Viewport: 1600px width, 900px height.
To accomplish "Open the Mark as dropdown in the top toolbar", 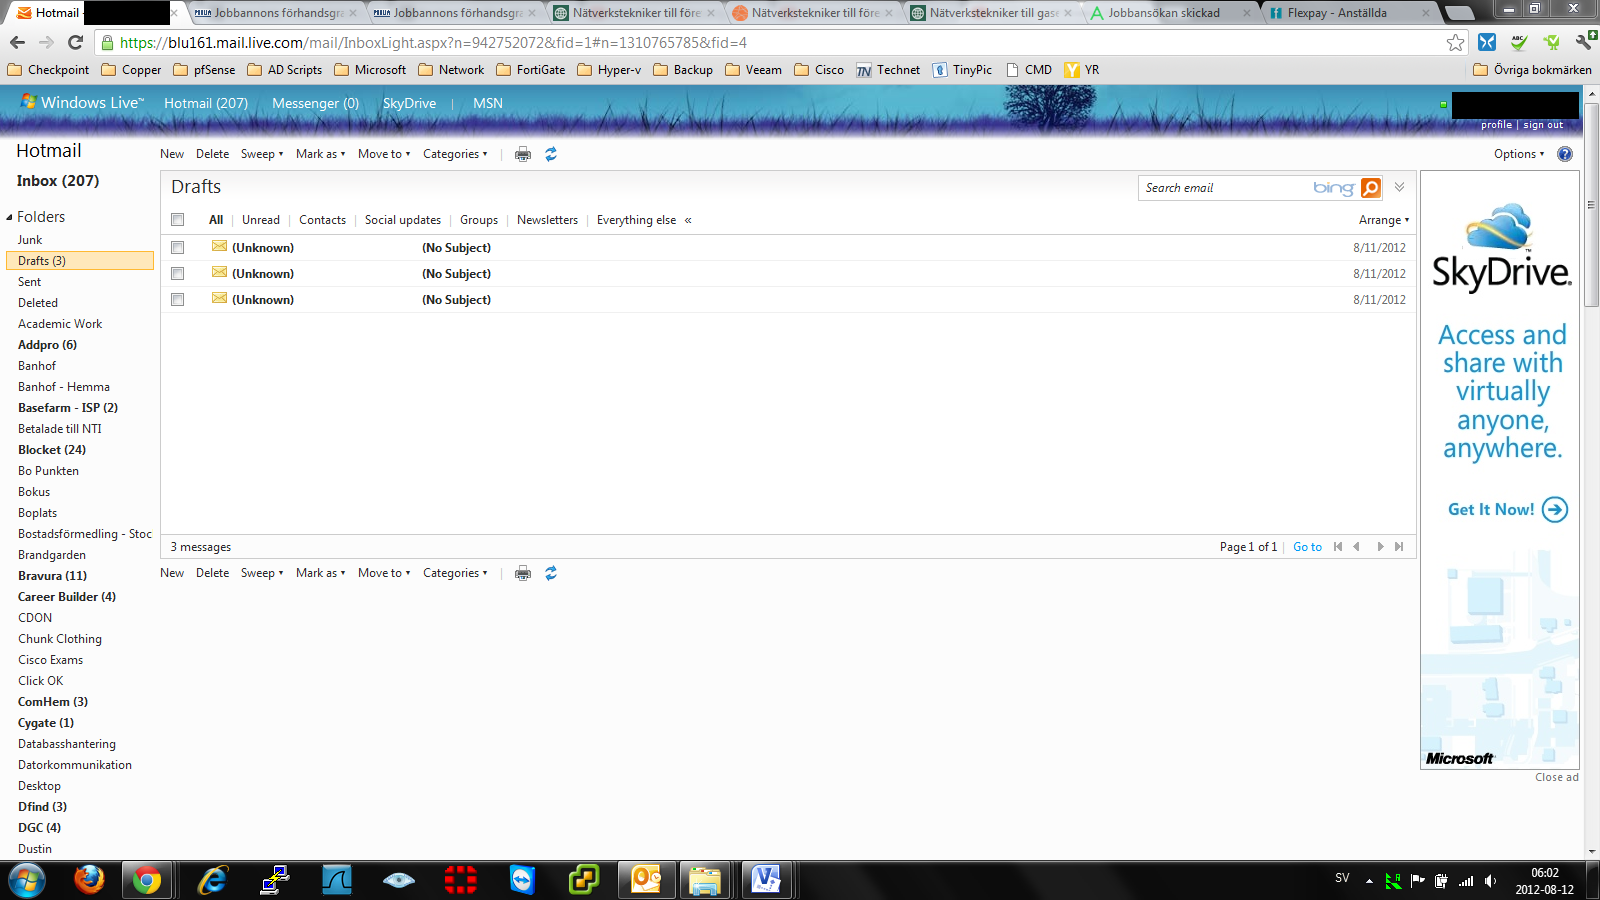I will (x=321, y=154).
